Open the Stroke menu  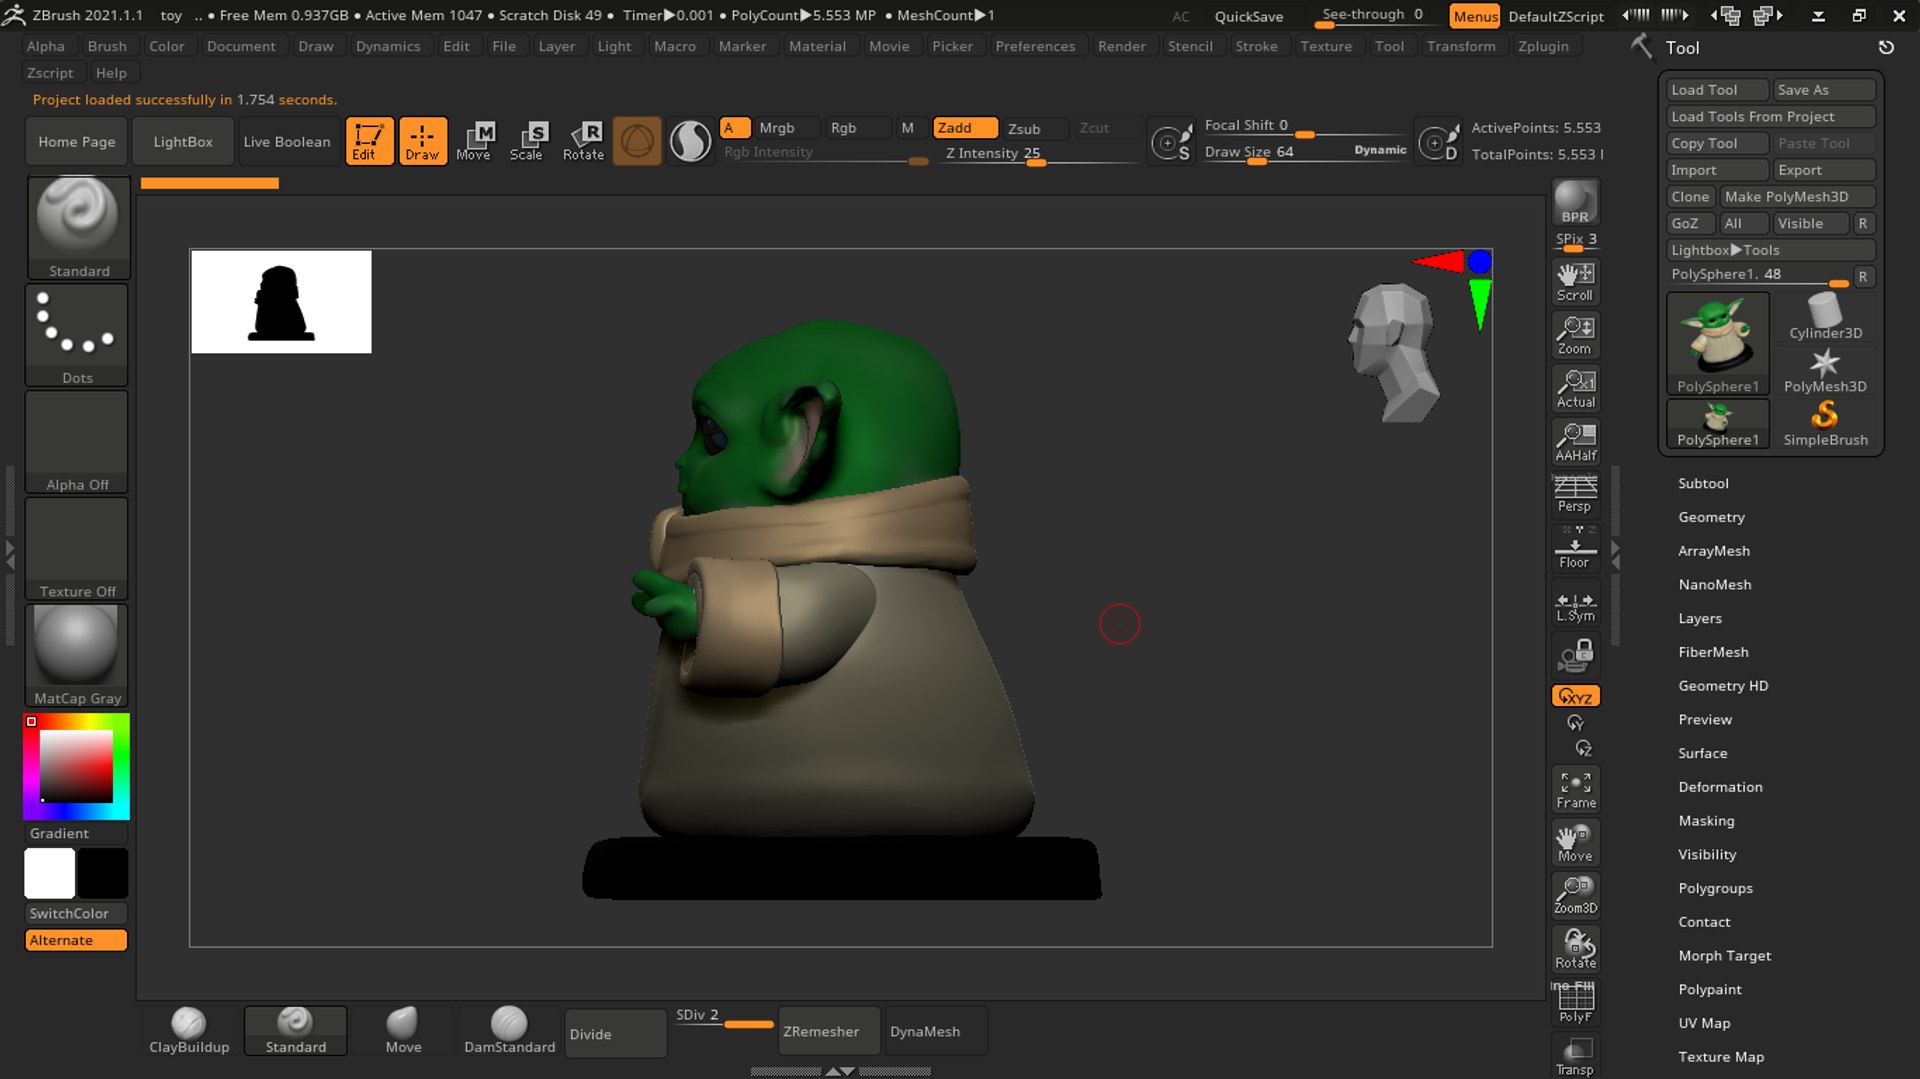pos(1256,46)
